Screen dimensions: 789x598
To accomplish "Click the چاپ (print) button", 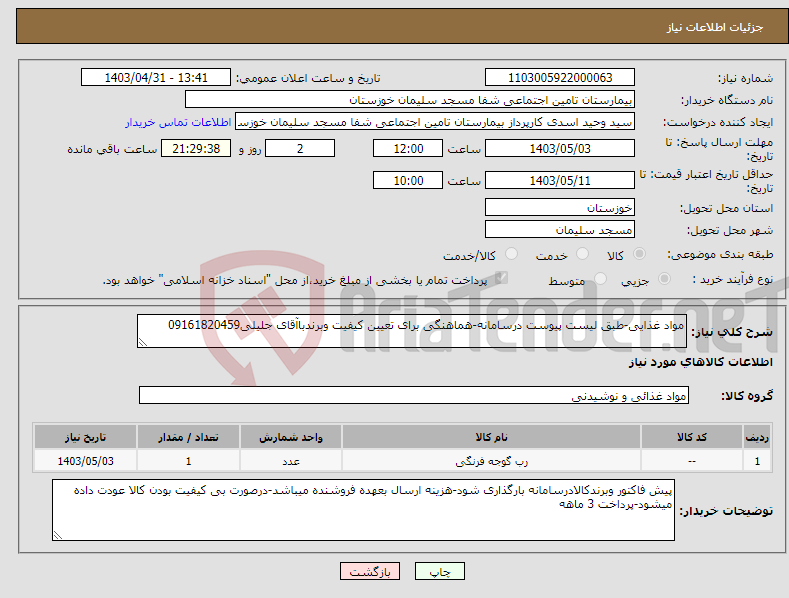I will [439, 571].
